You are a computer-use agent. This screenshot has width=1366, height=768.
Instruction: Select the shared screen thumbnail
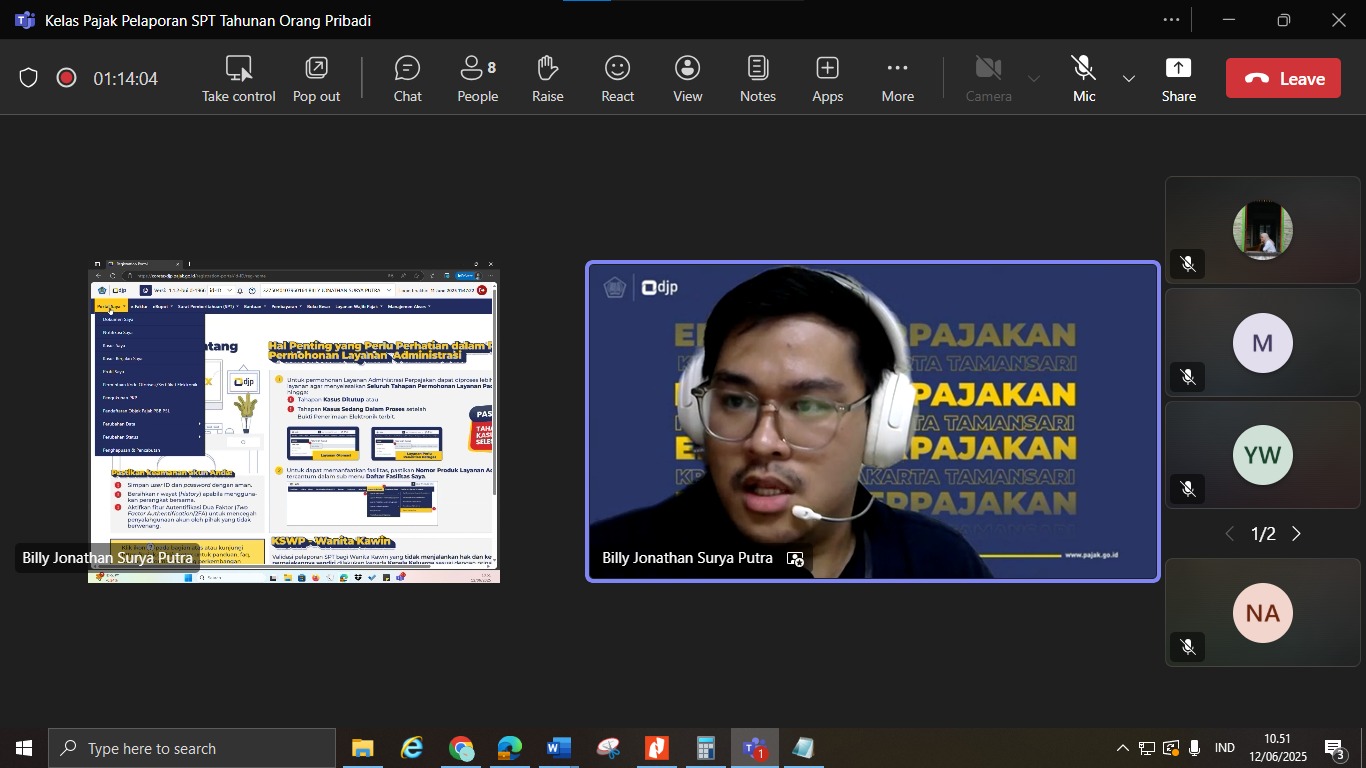click(294, 422)
